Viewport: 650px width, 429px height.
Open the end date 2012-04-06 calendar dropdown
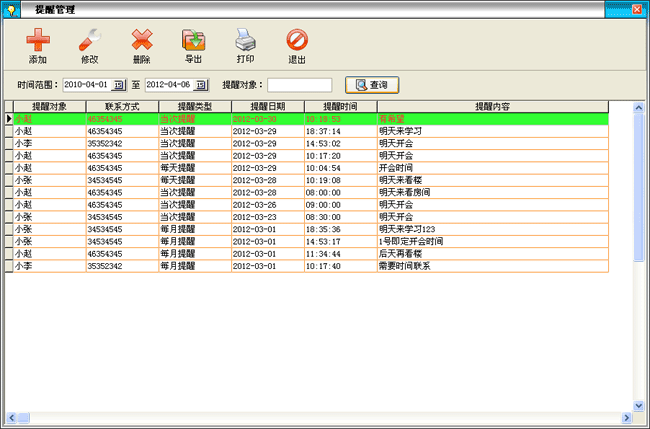(x=201, y=85)
